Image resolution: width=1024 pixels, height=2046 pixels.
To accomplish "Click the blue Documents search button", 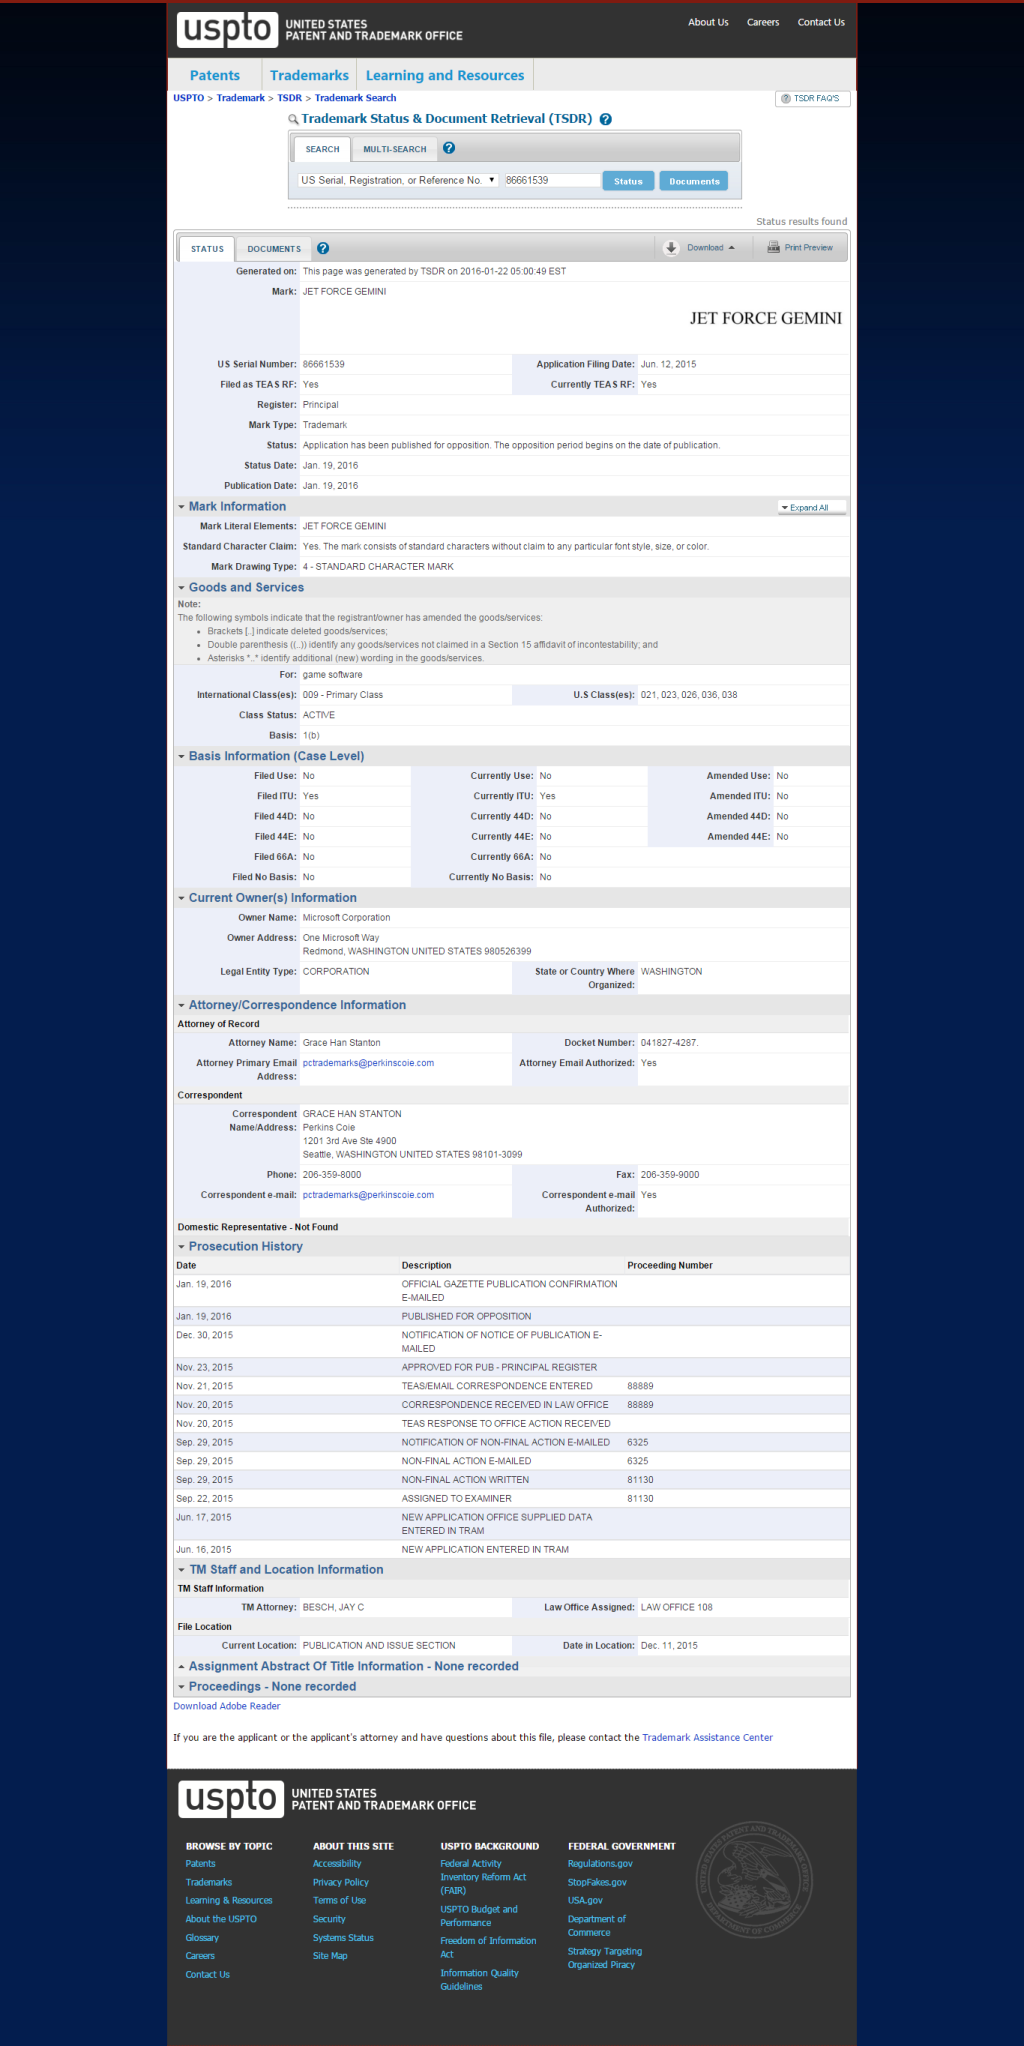I will coord(694,181).
